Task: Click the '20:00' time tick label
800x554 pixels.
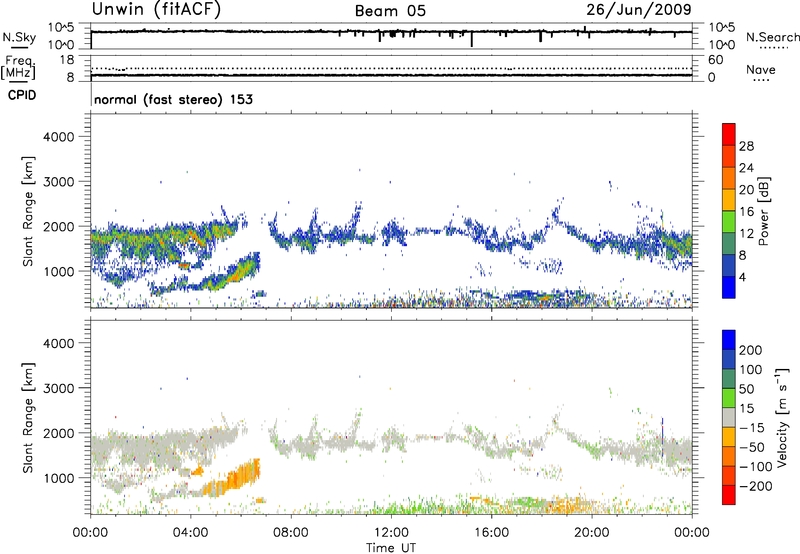Action: click(x=592, y=533)
